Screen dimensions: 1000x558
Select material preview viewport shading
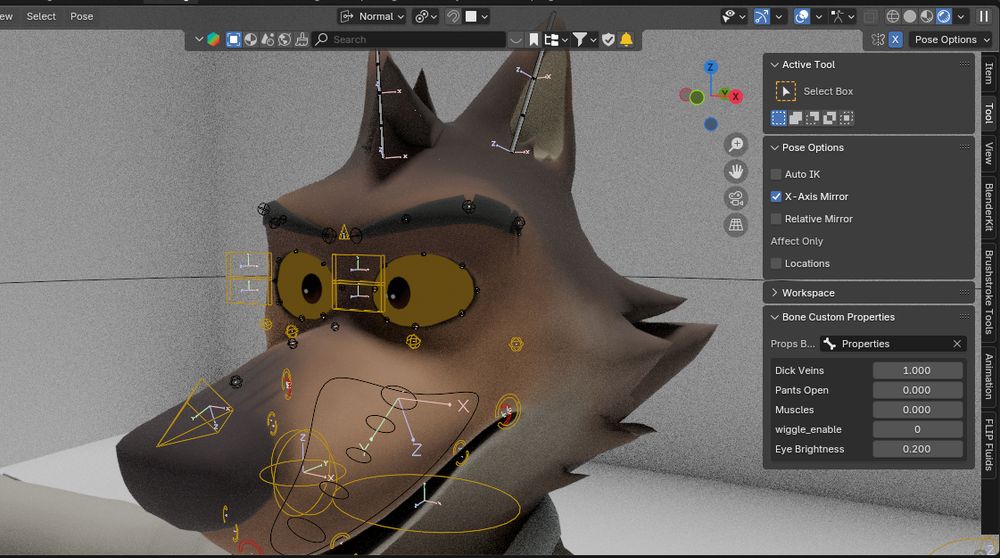pyautogui.click(x=927, y=17)
